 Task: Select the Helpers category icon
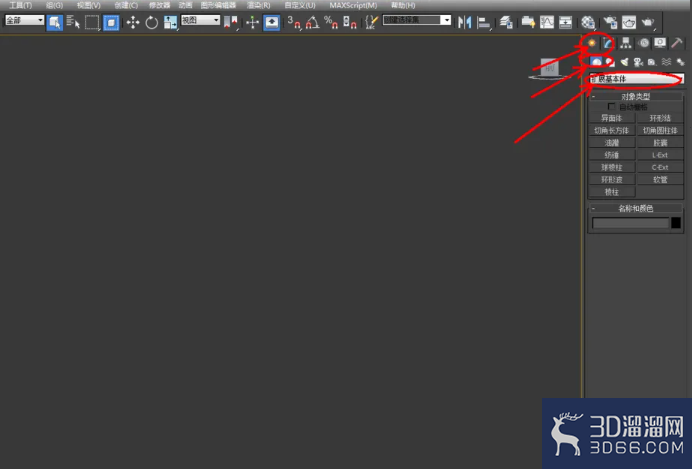point(652,62)
